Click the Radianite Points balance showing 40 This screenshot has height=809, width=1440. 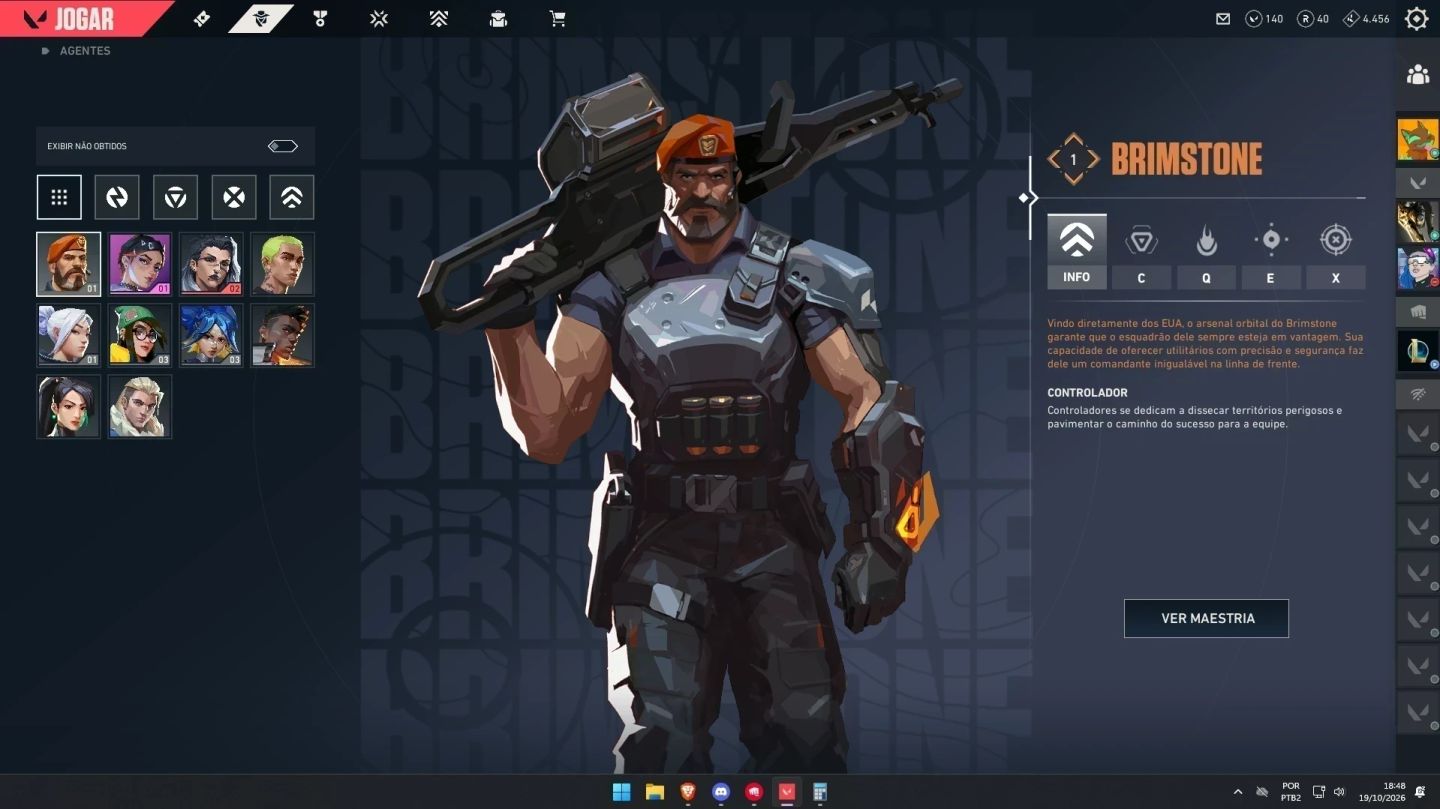pos(1313,19)
